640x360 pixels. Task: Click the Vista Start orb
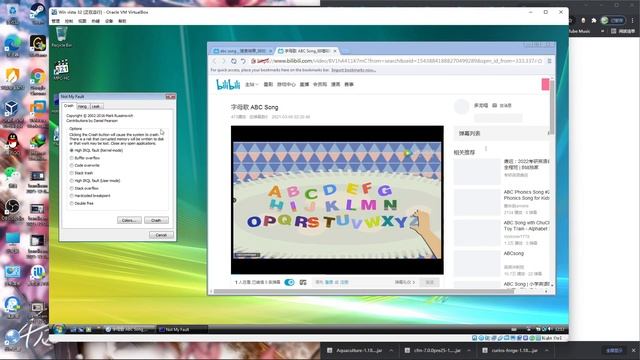click(58, 329)
